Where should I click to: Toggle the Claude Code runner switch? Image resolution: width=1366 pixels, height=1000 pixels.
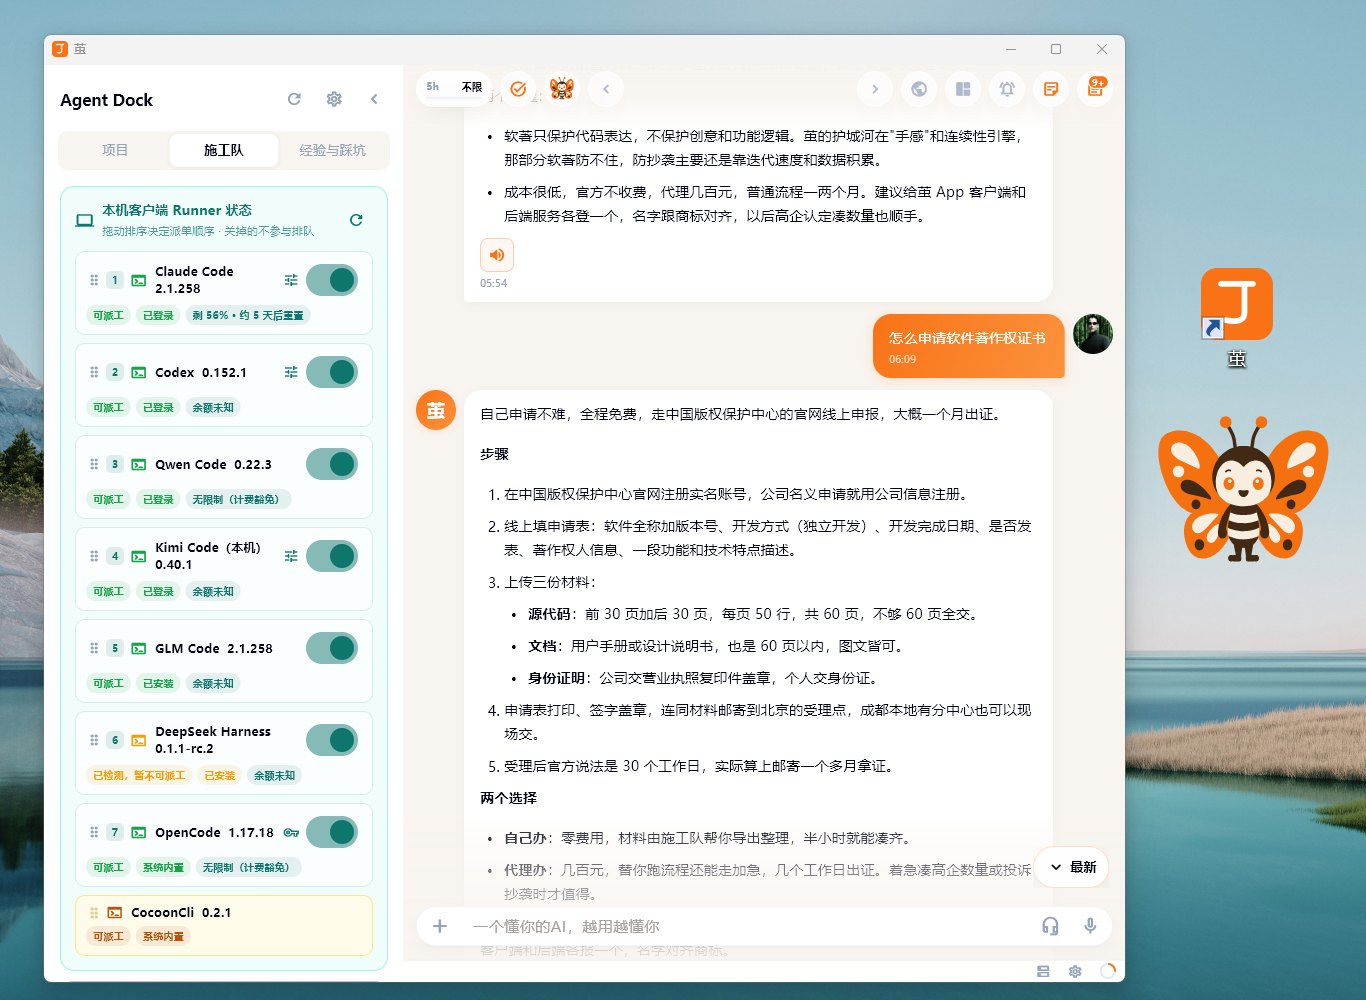click(x=332, y=280)
